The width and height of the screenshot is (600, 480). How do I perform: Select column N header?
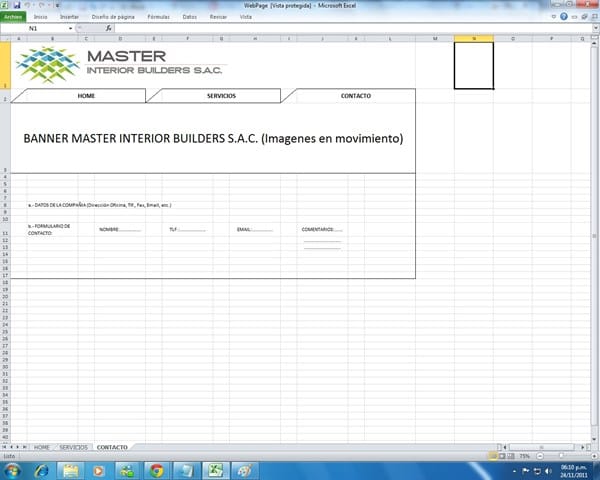coord(474,39)
